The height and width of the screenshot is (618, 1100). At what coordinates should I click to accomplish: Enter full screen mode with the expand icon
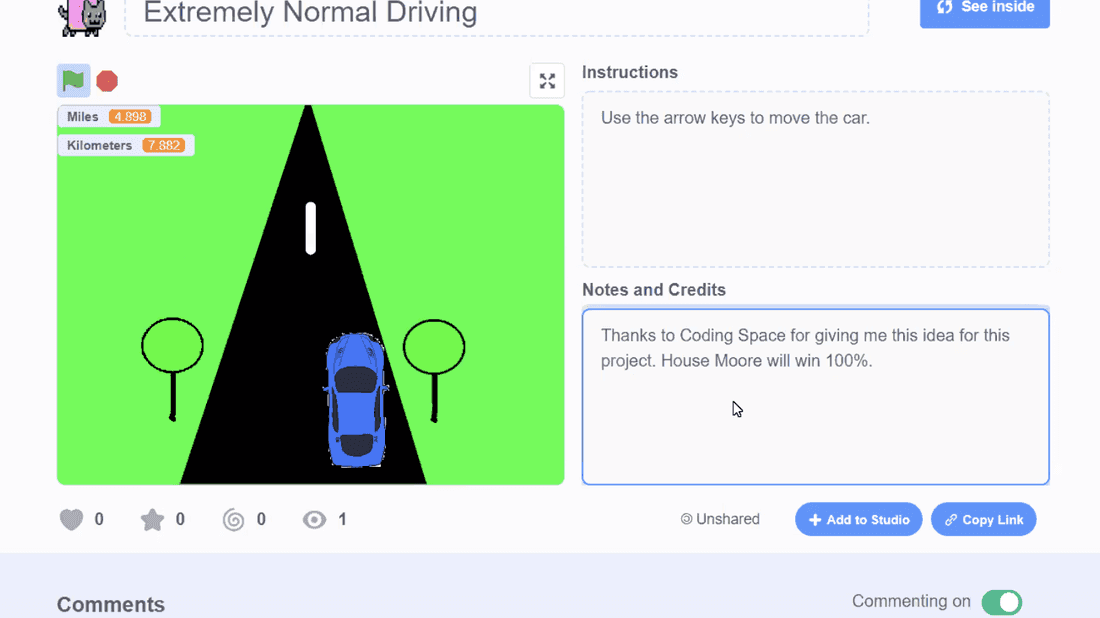[547, 81]
